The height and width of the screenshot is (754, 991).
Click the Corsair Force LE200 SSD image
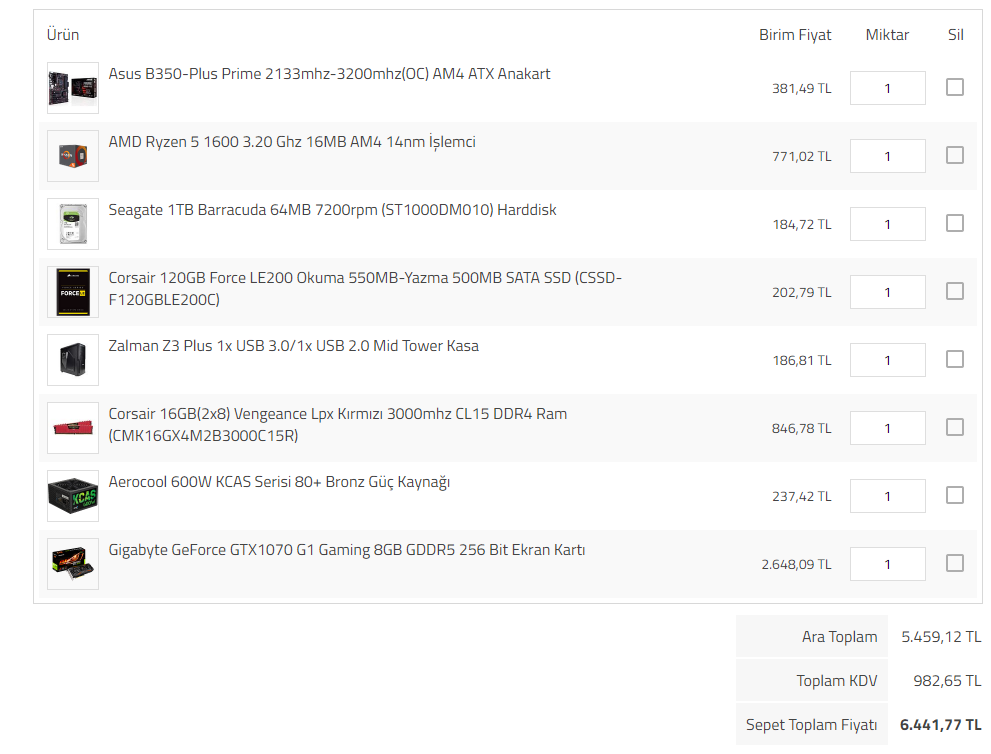pos(73,292)
